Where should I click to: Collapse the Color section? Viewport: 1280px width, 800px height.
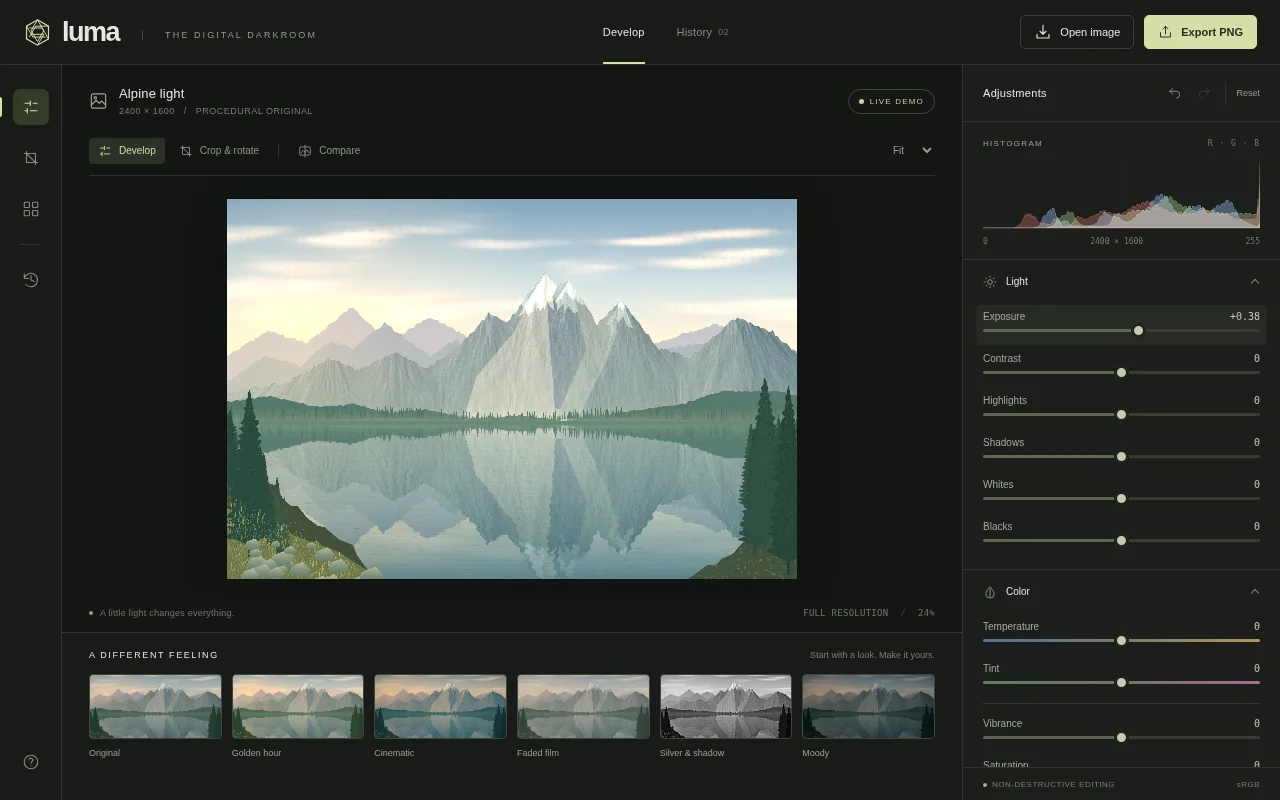click(1255, 592)
